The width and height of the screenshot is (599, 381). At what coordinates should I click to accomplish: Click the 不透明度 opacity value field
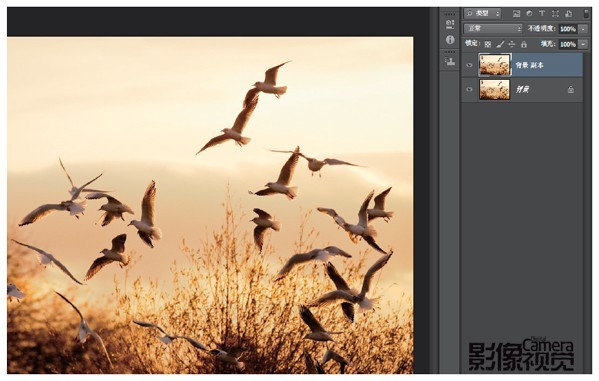[x=568, y=29]
